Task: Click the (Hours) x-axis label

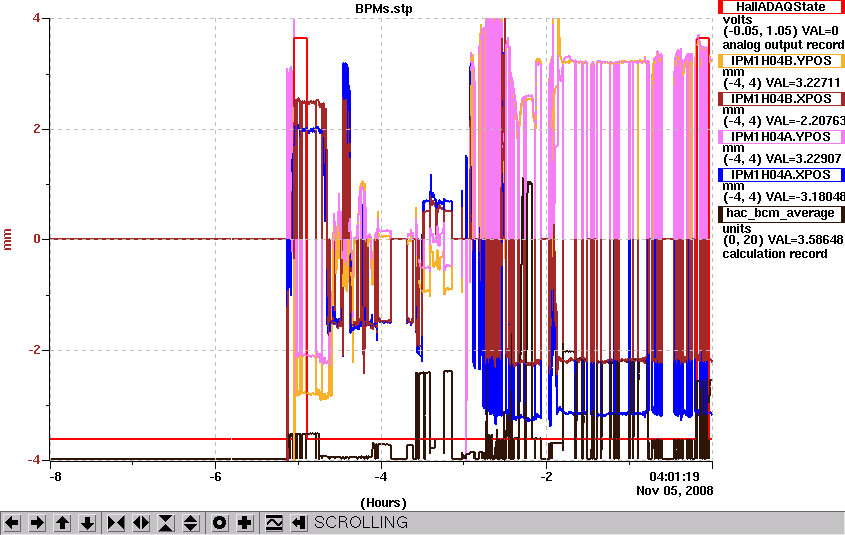Action: click(383, 503)
